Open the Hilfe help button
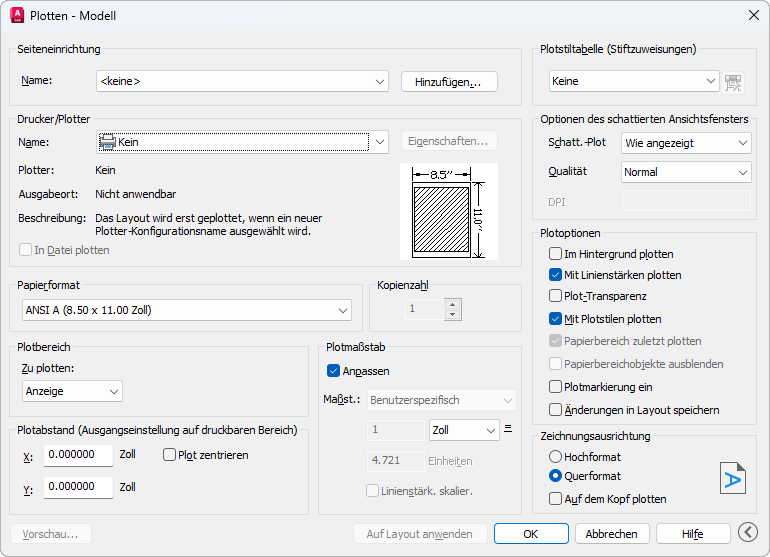Viewport: 770px width, 557px height. (x=692, y=534)
